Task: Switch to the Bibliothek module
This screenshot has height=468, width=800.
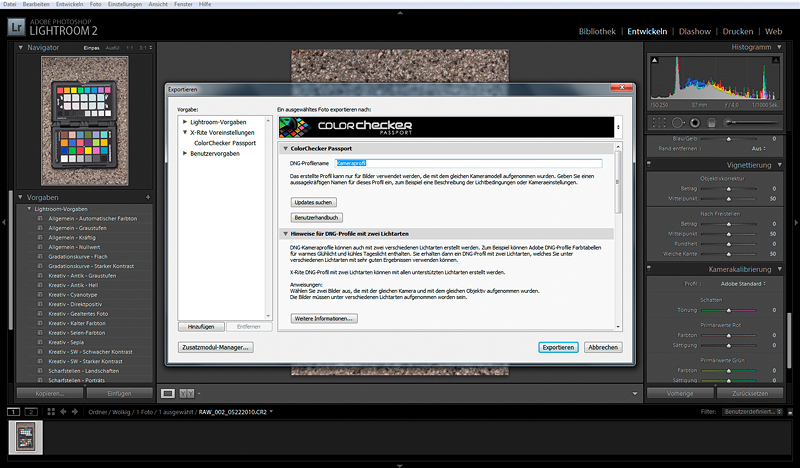Action: pos(597,31)
